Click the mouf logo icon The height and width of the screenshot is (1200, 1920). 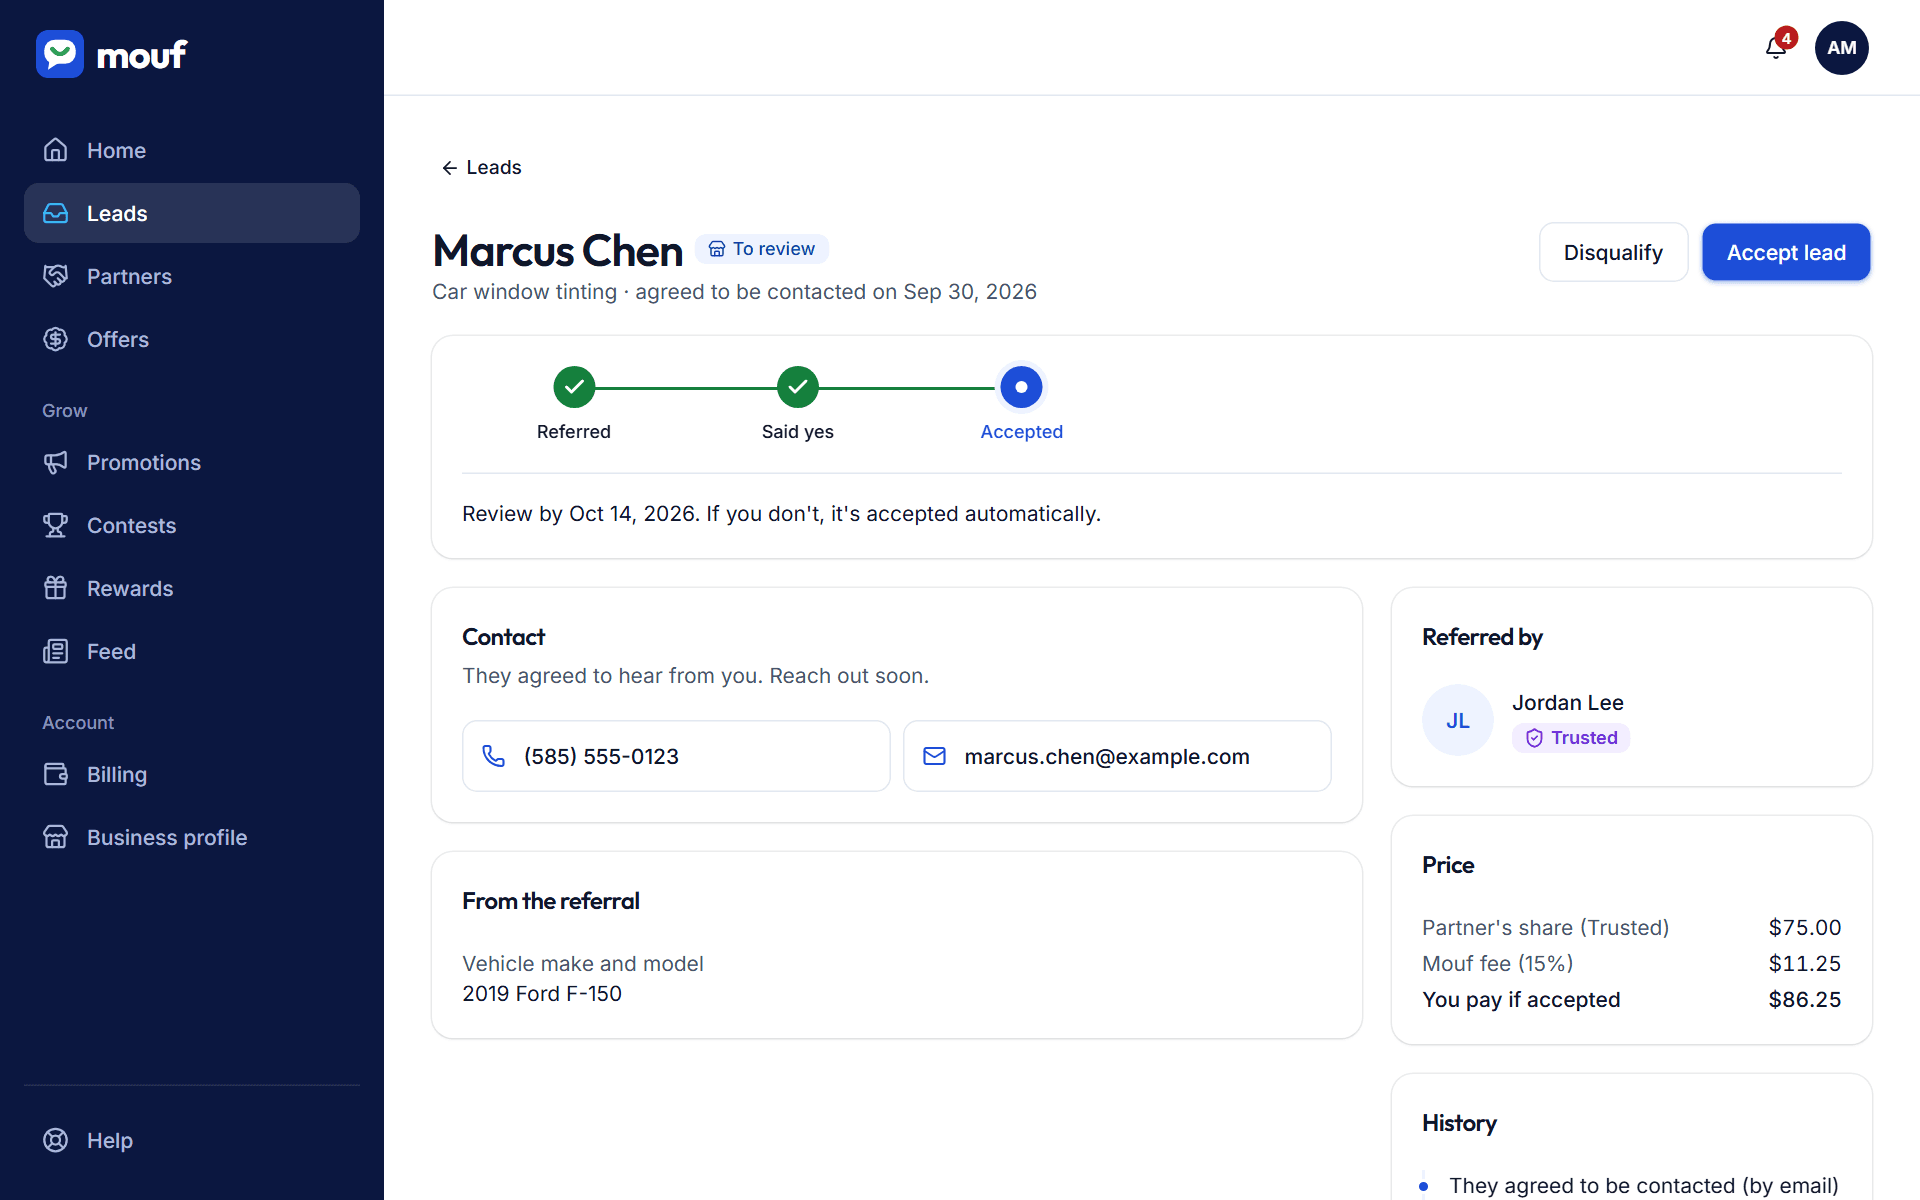60,54
